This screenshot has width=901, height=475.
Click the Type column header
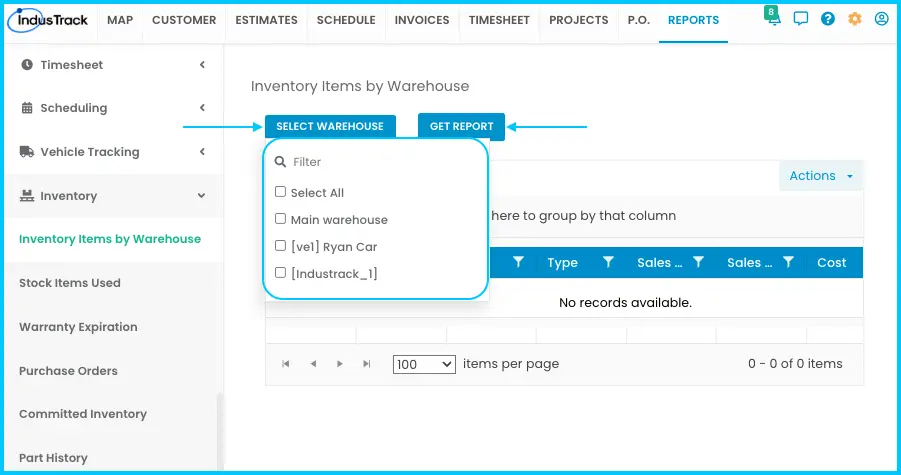[561, 262]
